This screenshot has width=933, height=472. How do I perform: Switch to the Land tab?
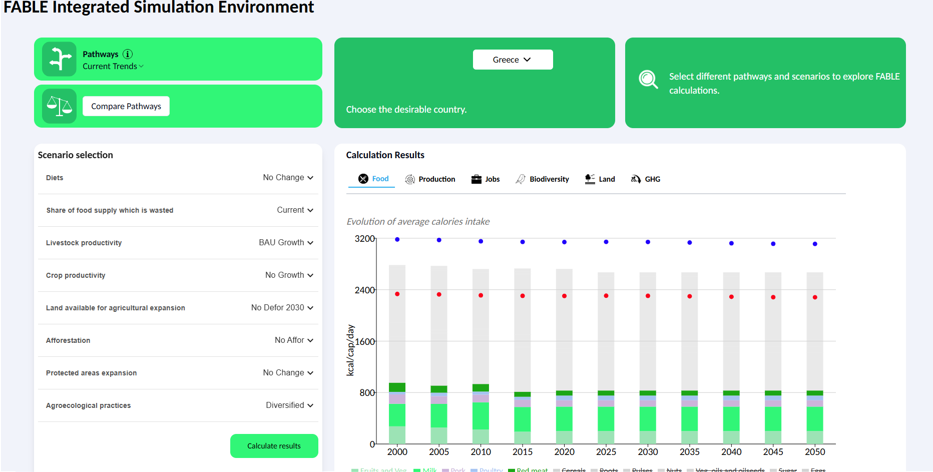[600, 179]
